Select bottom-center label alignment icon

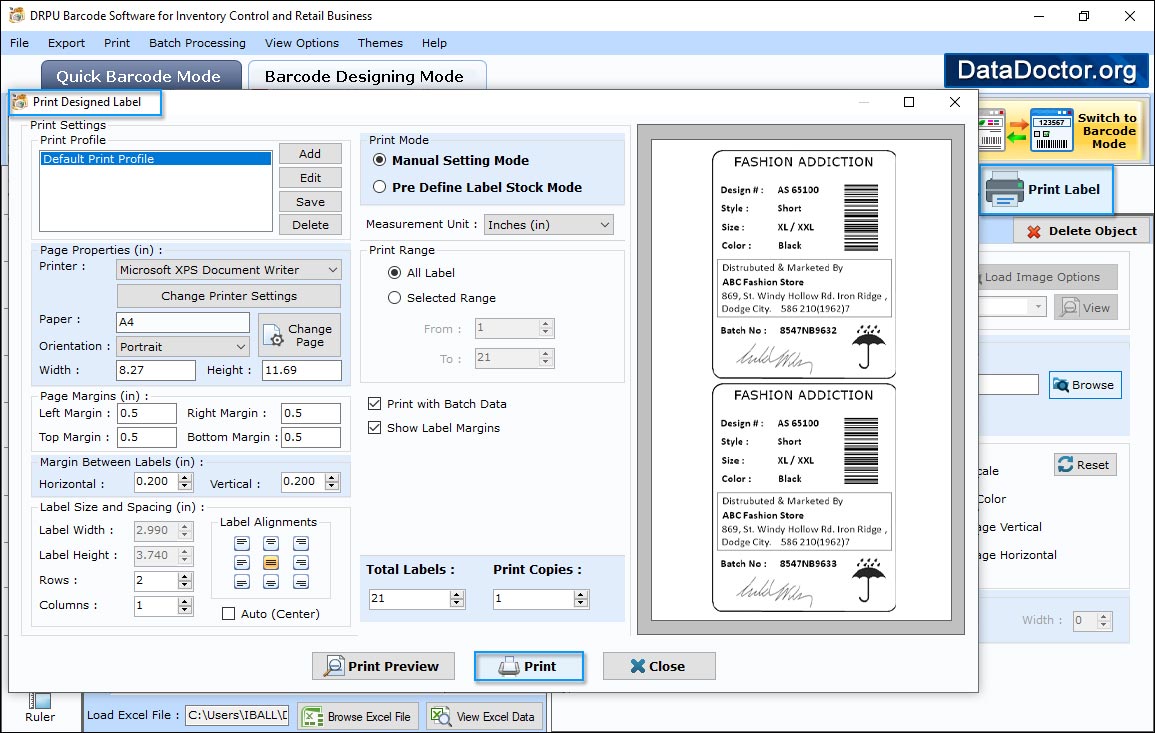click(x=271, y=582)
